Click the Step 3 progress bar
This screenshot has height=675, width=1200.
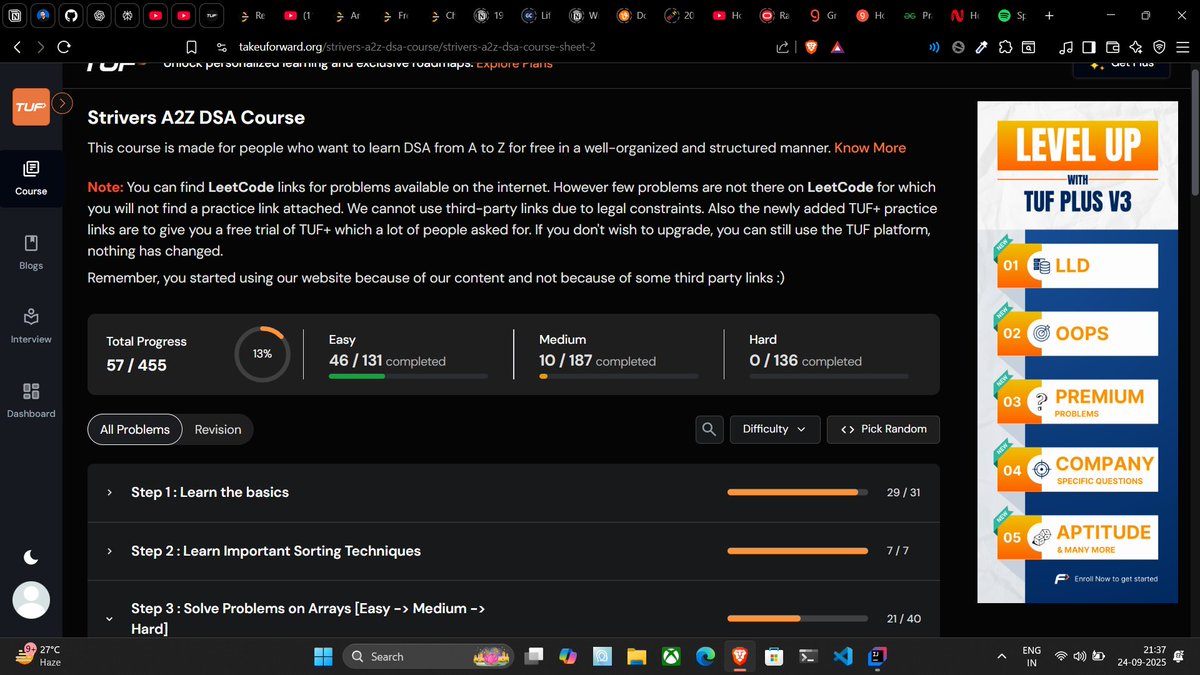(x=798, y=618)
